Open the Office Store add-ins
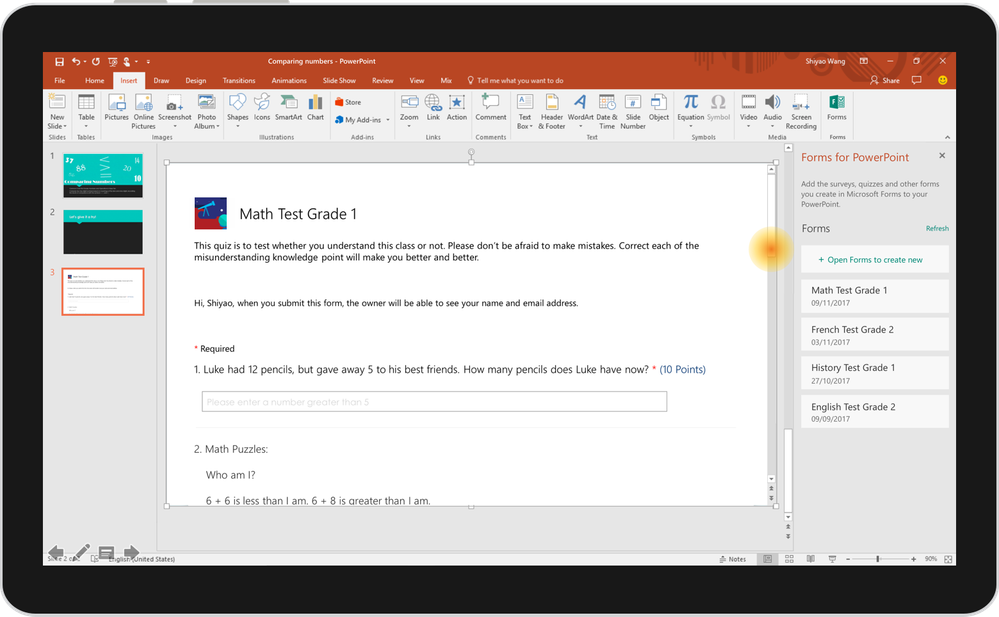The image size is (999, 617). click(349, 102)
